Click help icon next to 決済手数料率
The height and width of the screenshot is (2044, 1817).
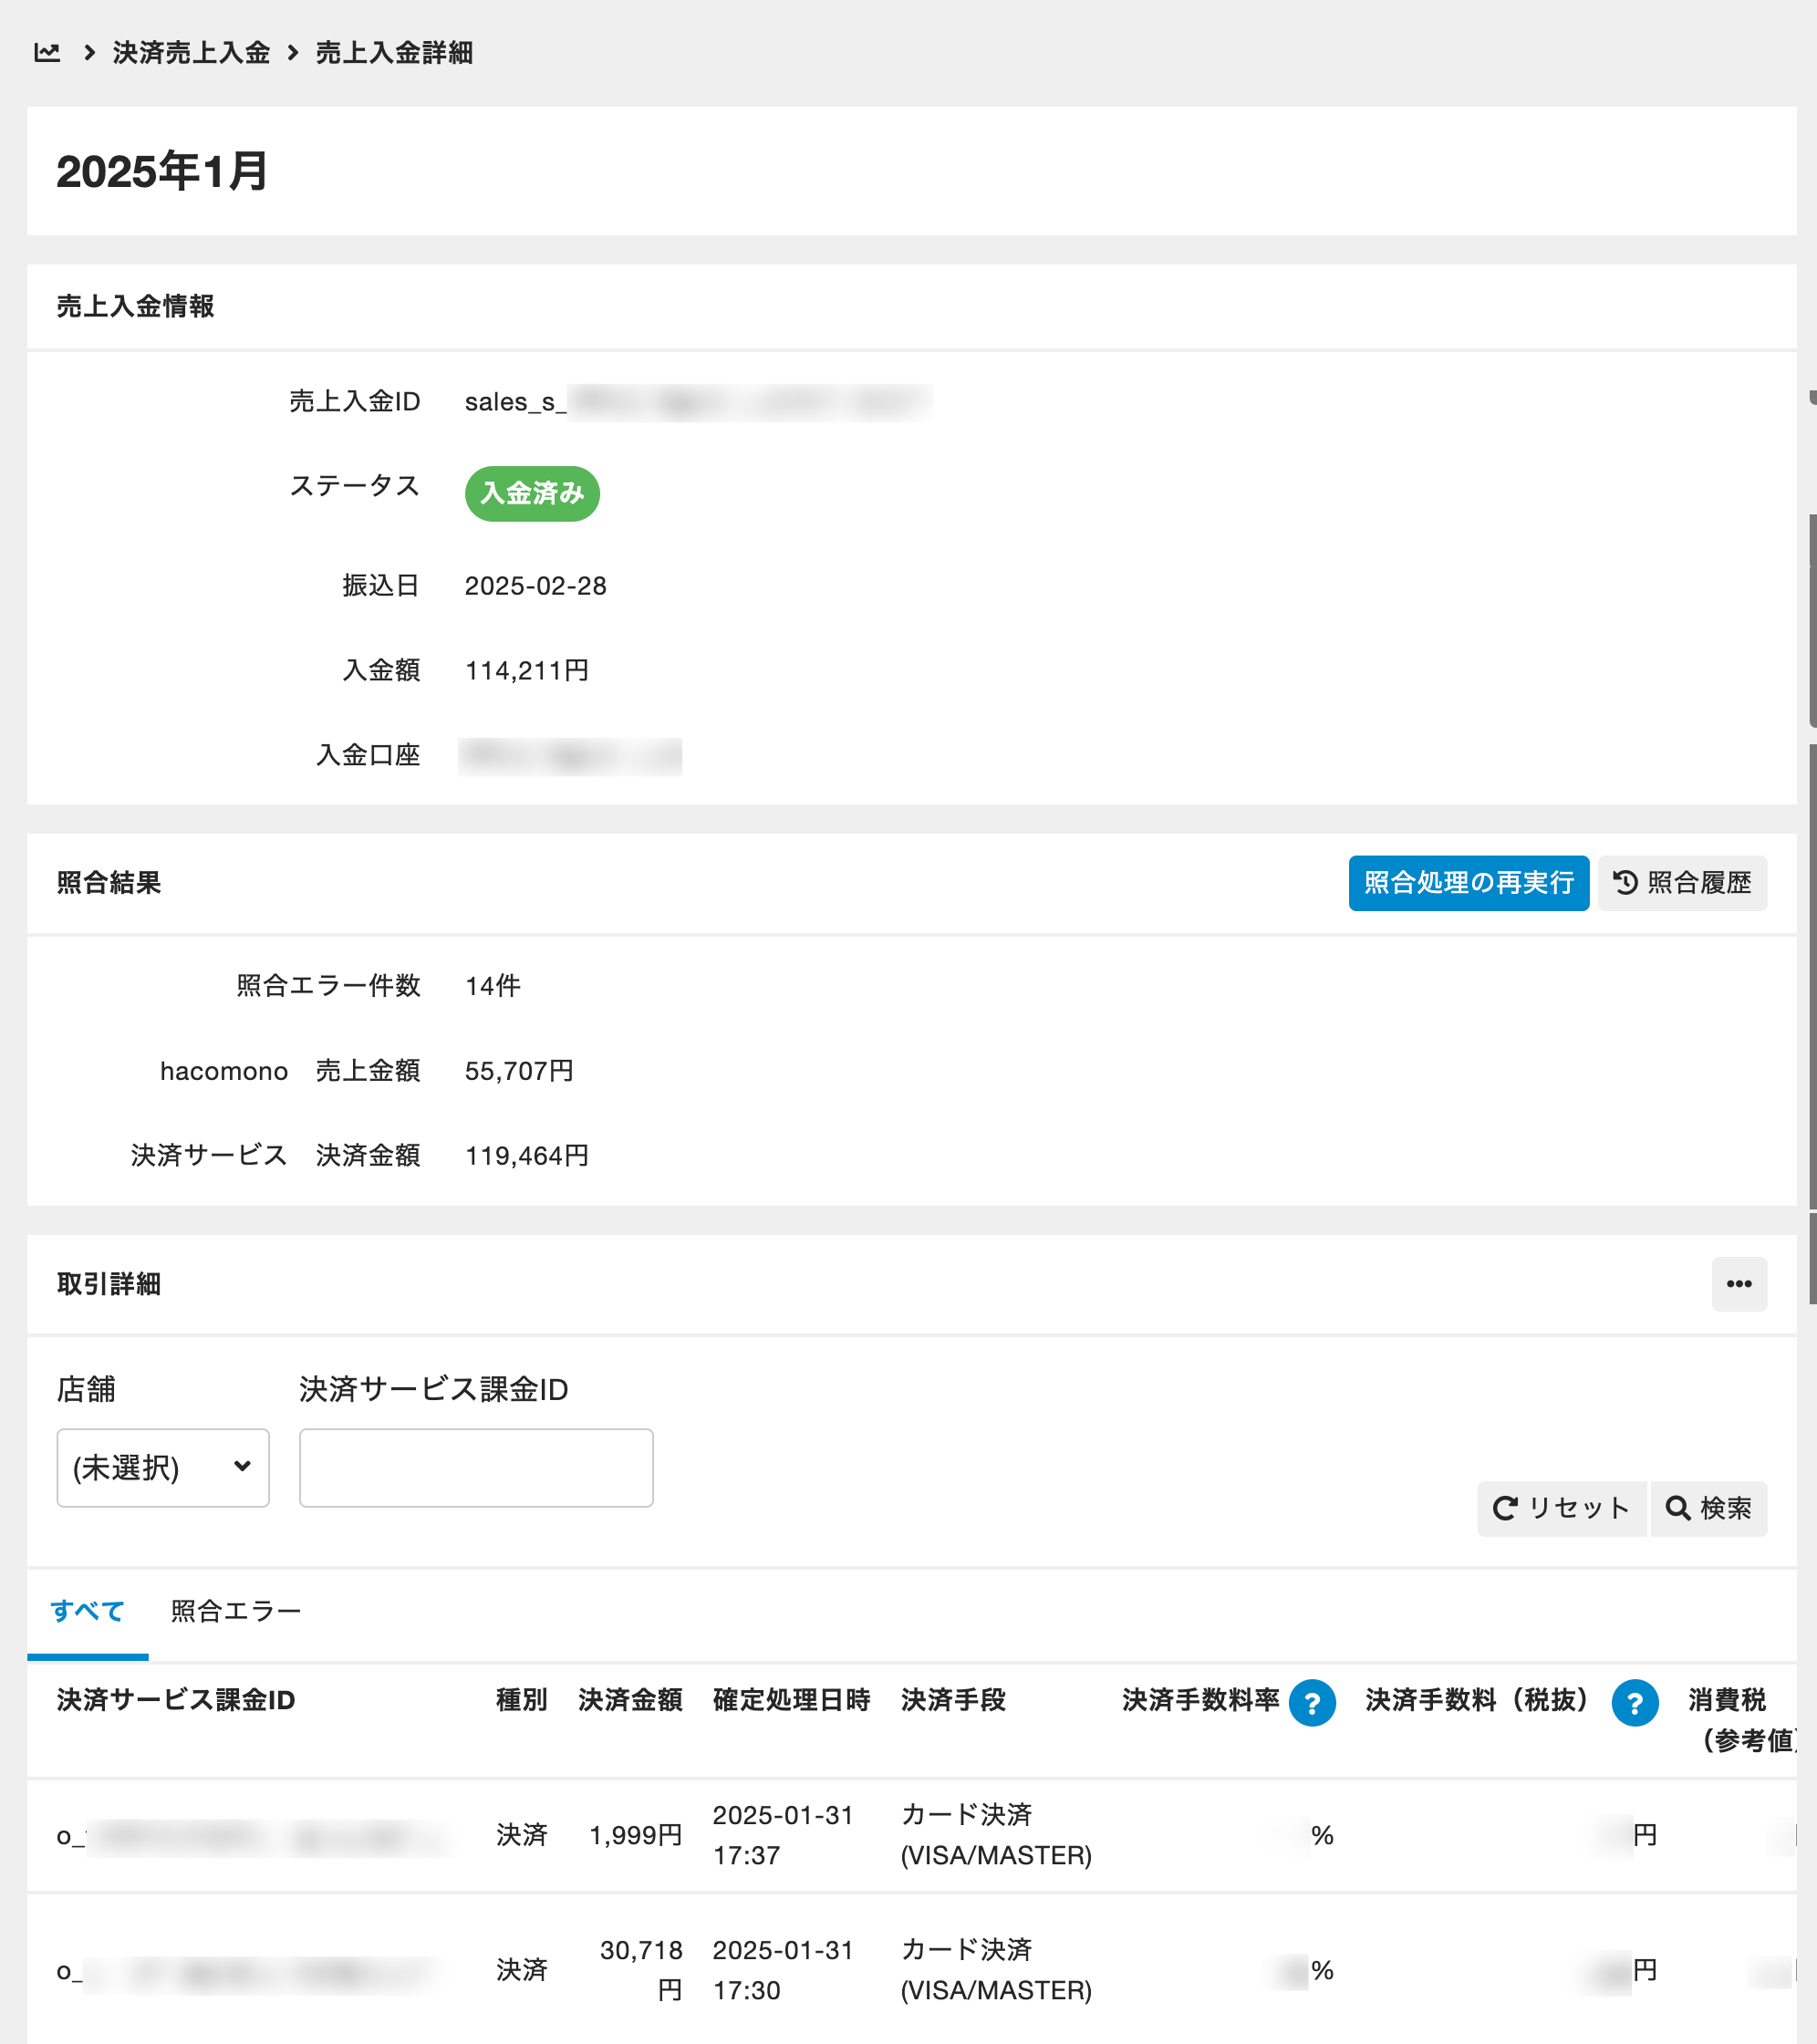point(1312,1702)
